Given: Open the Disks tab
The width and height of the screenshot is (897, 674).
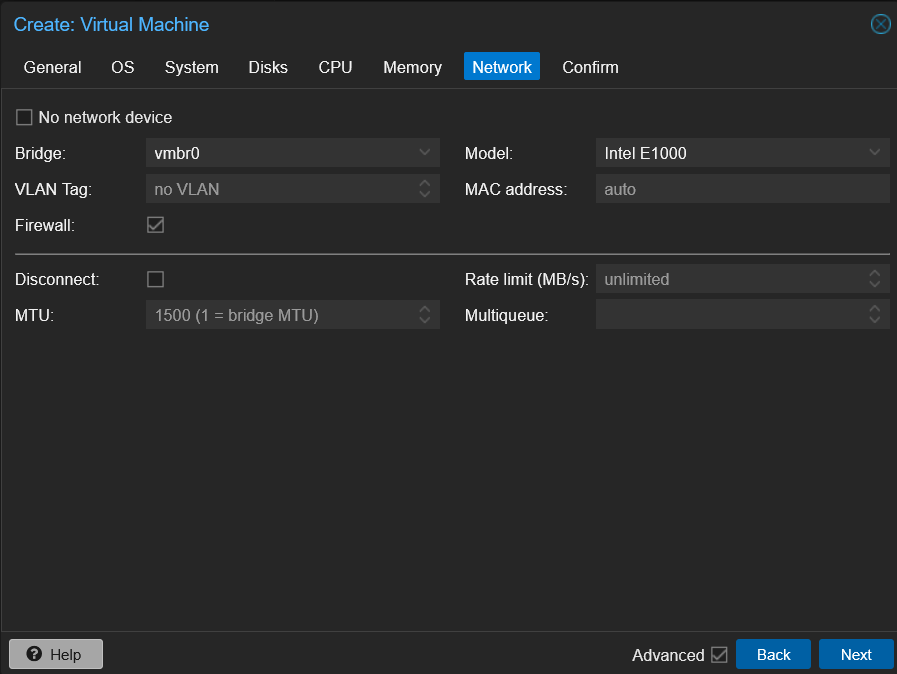Looking at the screenshot, I should 268,67.
